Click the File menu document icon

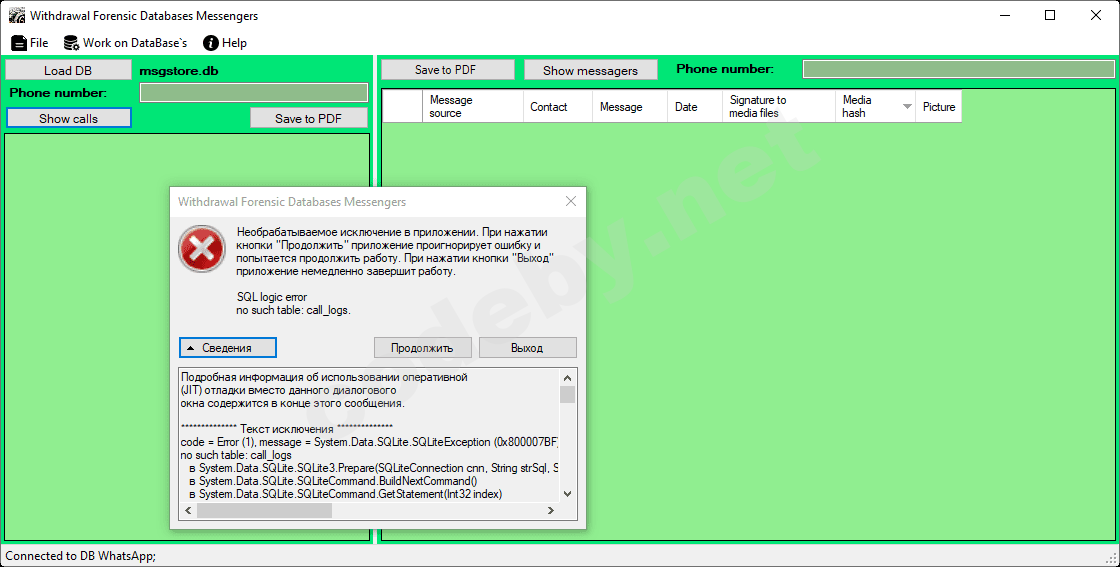click(x=19, y=44)
